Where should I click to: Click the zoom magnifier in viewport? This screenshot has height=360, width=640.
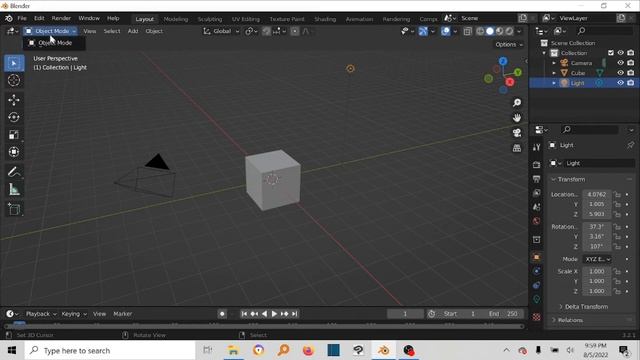(517, 102)
